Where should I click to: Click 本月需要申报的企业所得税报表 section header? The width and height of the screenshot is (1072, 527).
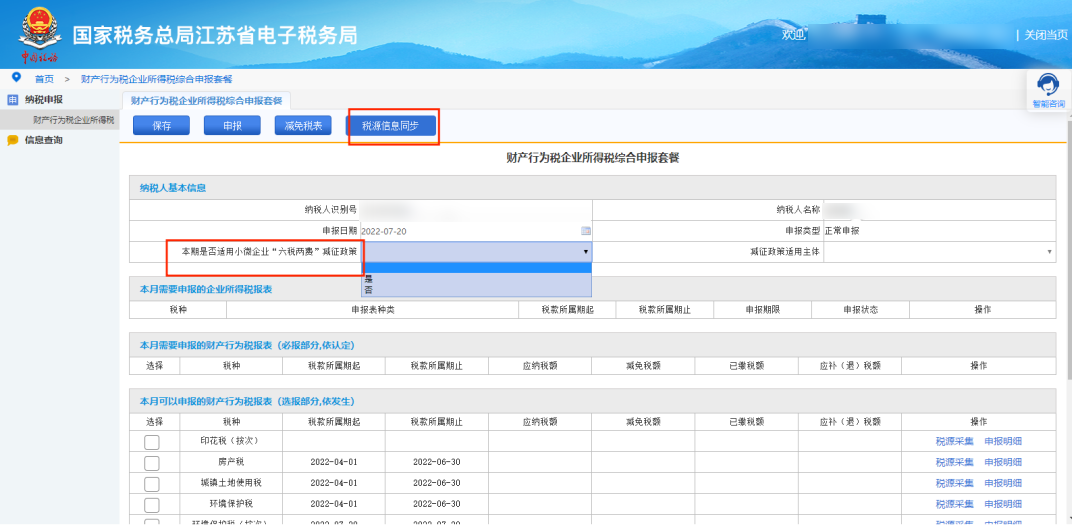tap(592, 289)
